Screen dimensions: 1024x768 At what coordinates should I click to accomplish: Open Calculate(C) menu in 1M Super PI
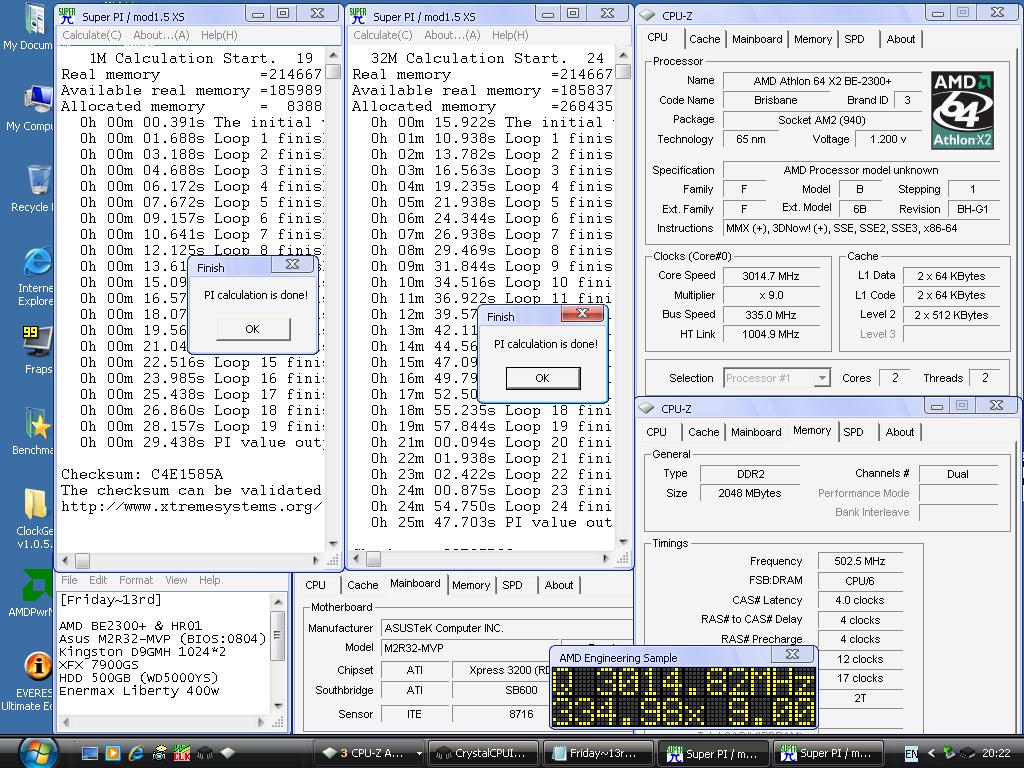(91, 35)
